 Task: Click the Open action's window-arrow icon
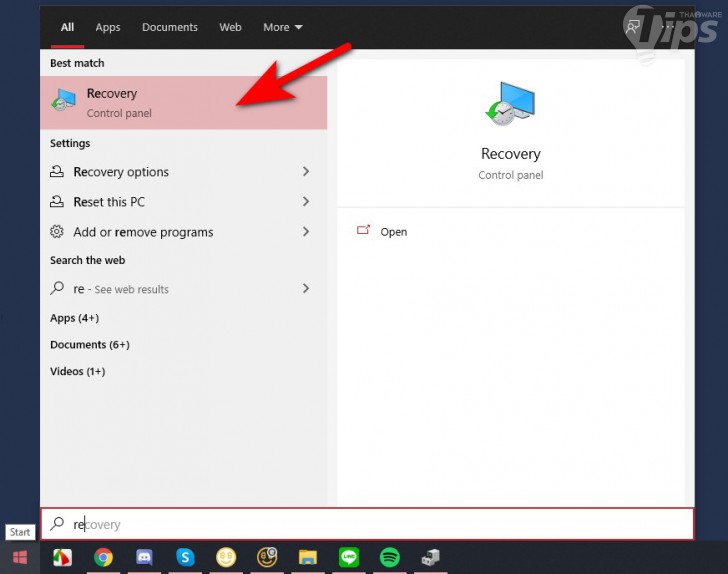pos(363,230)
